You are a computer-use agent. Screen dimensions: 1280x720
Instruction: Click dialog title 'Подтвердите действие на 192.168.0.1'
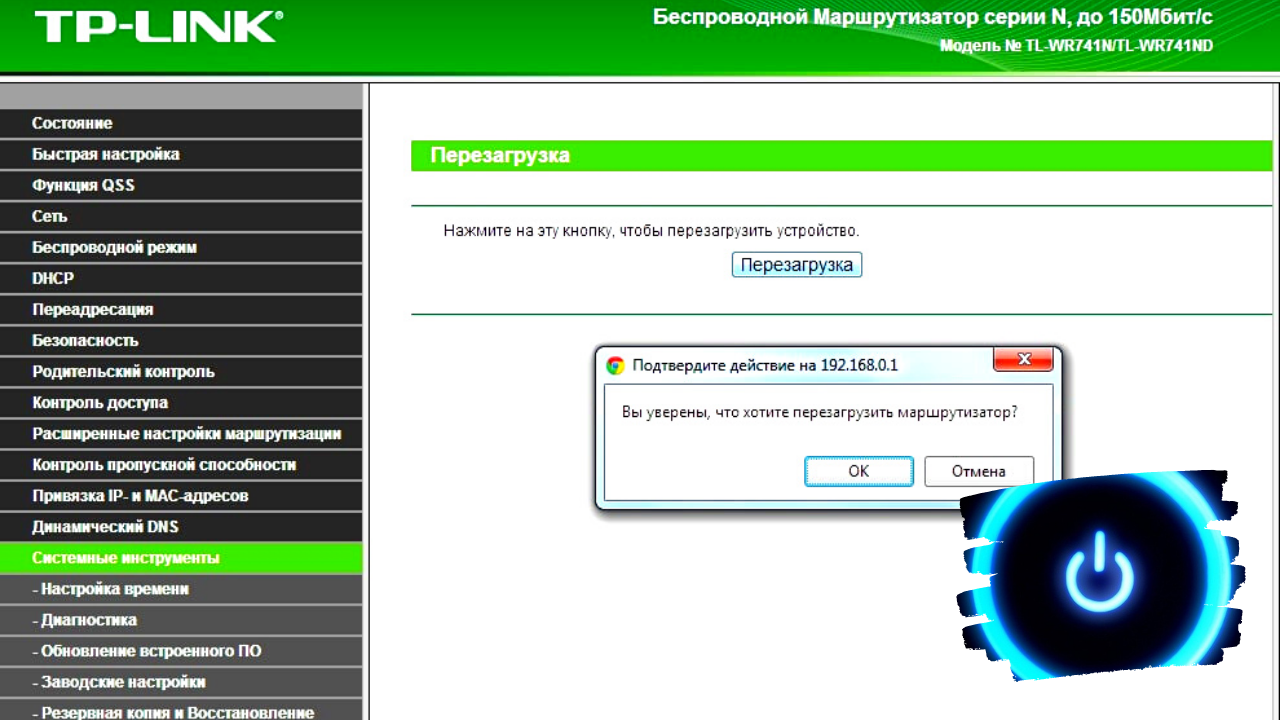point(765,366)
